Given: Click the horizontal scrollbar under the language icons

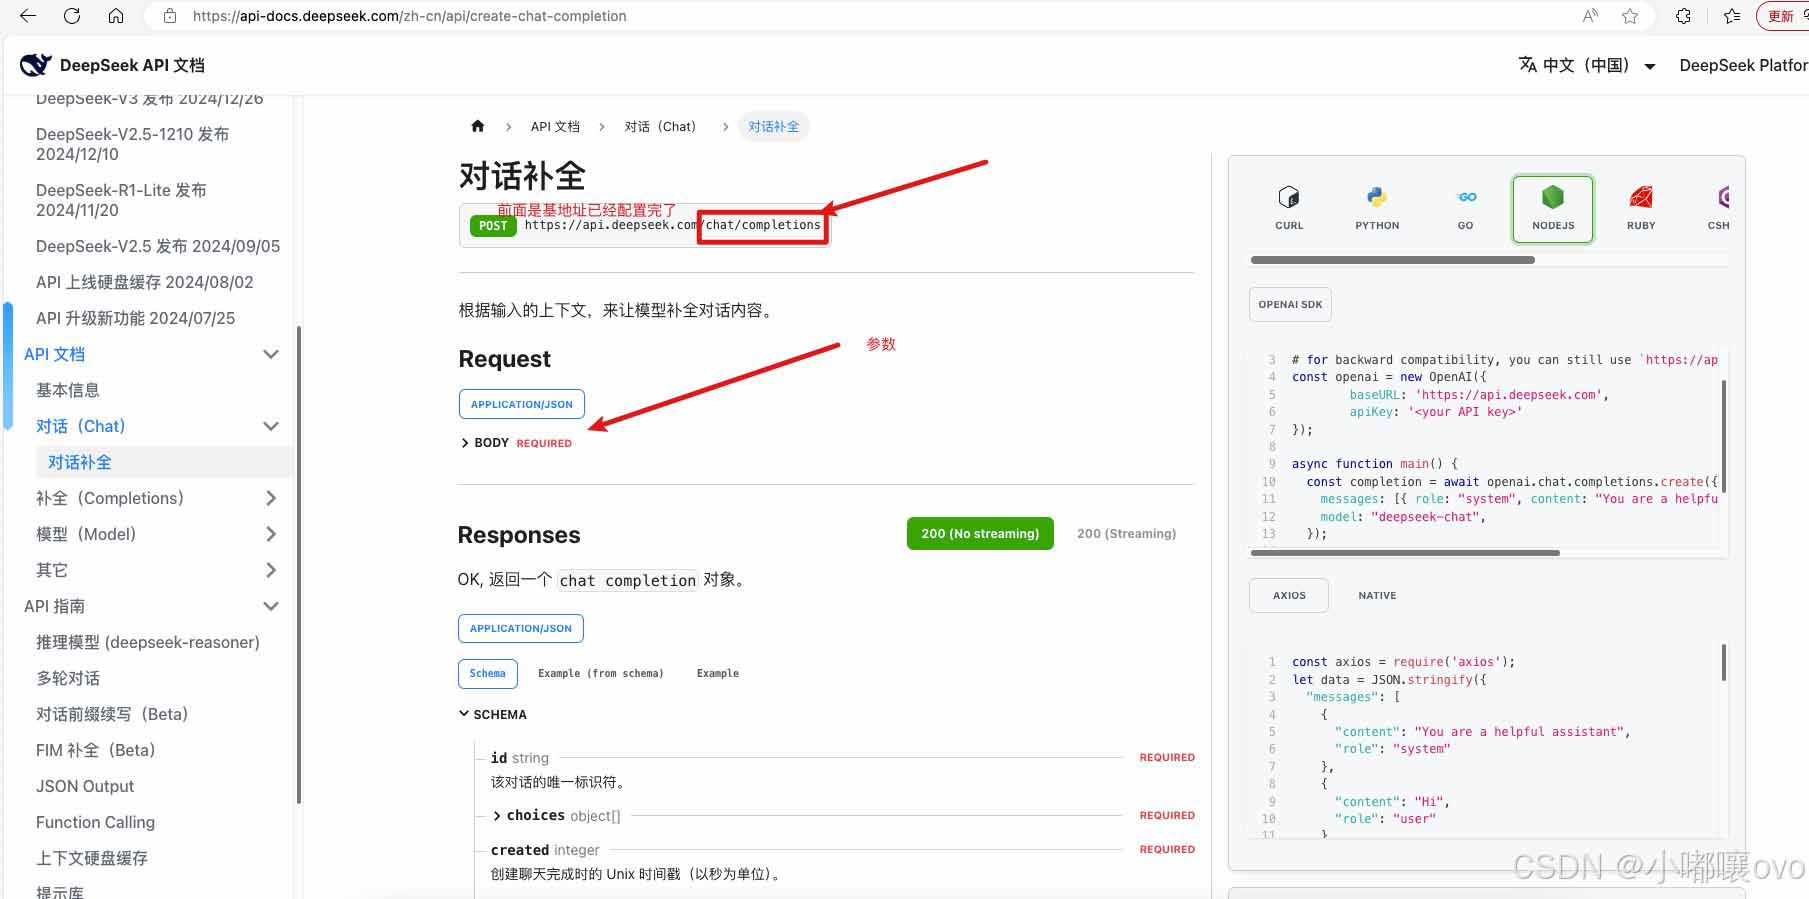Looking at the screenshot, I should tap(1392, 260).
